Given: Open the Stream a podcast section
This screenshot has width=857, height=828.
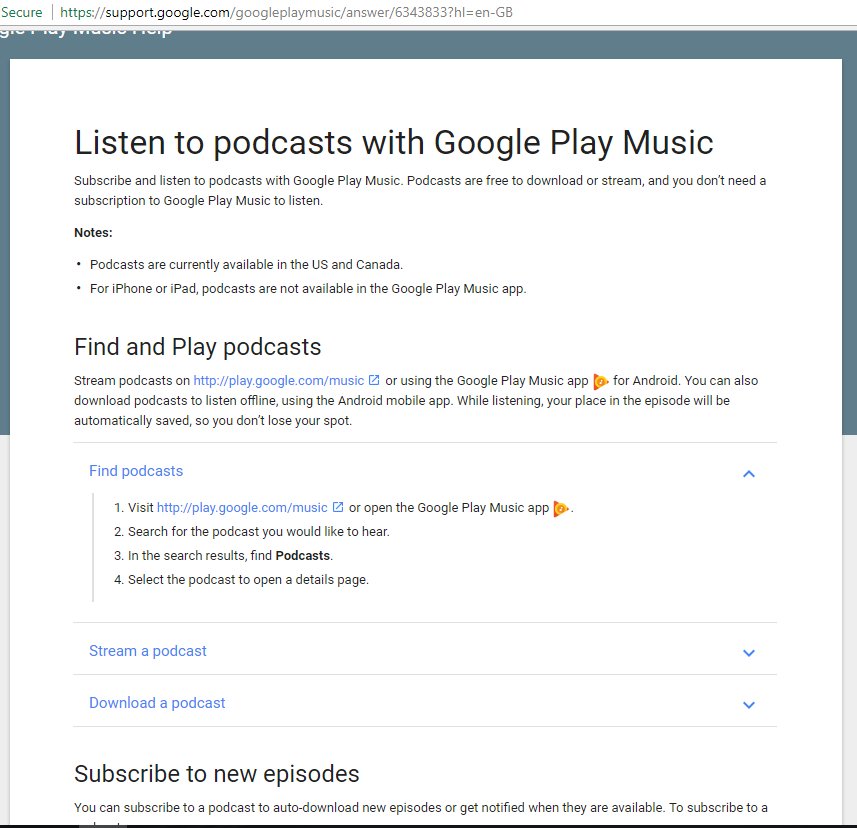Looking at the screenshot, I should coord(148,651).
